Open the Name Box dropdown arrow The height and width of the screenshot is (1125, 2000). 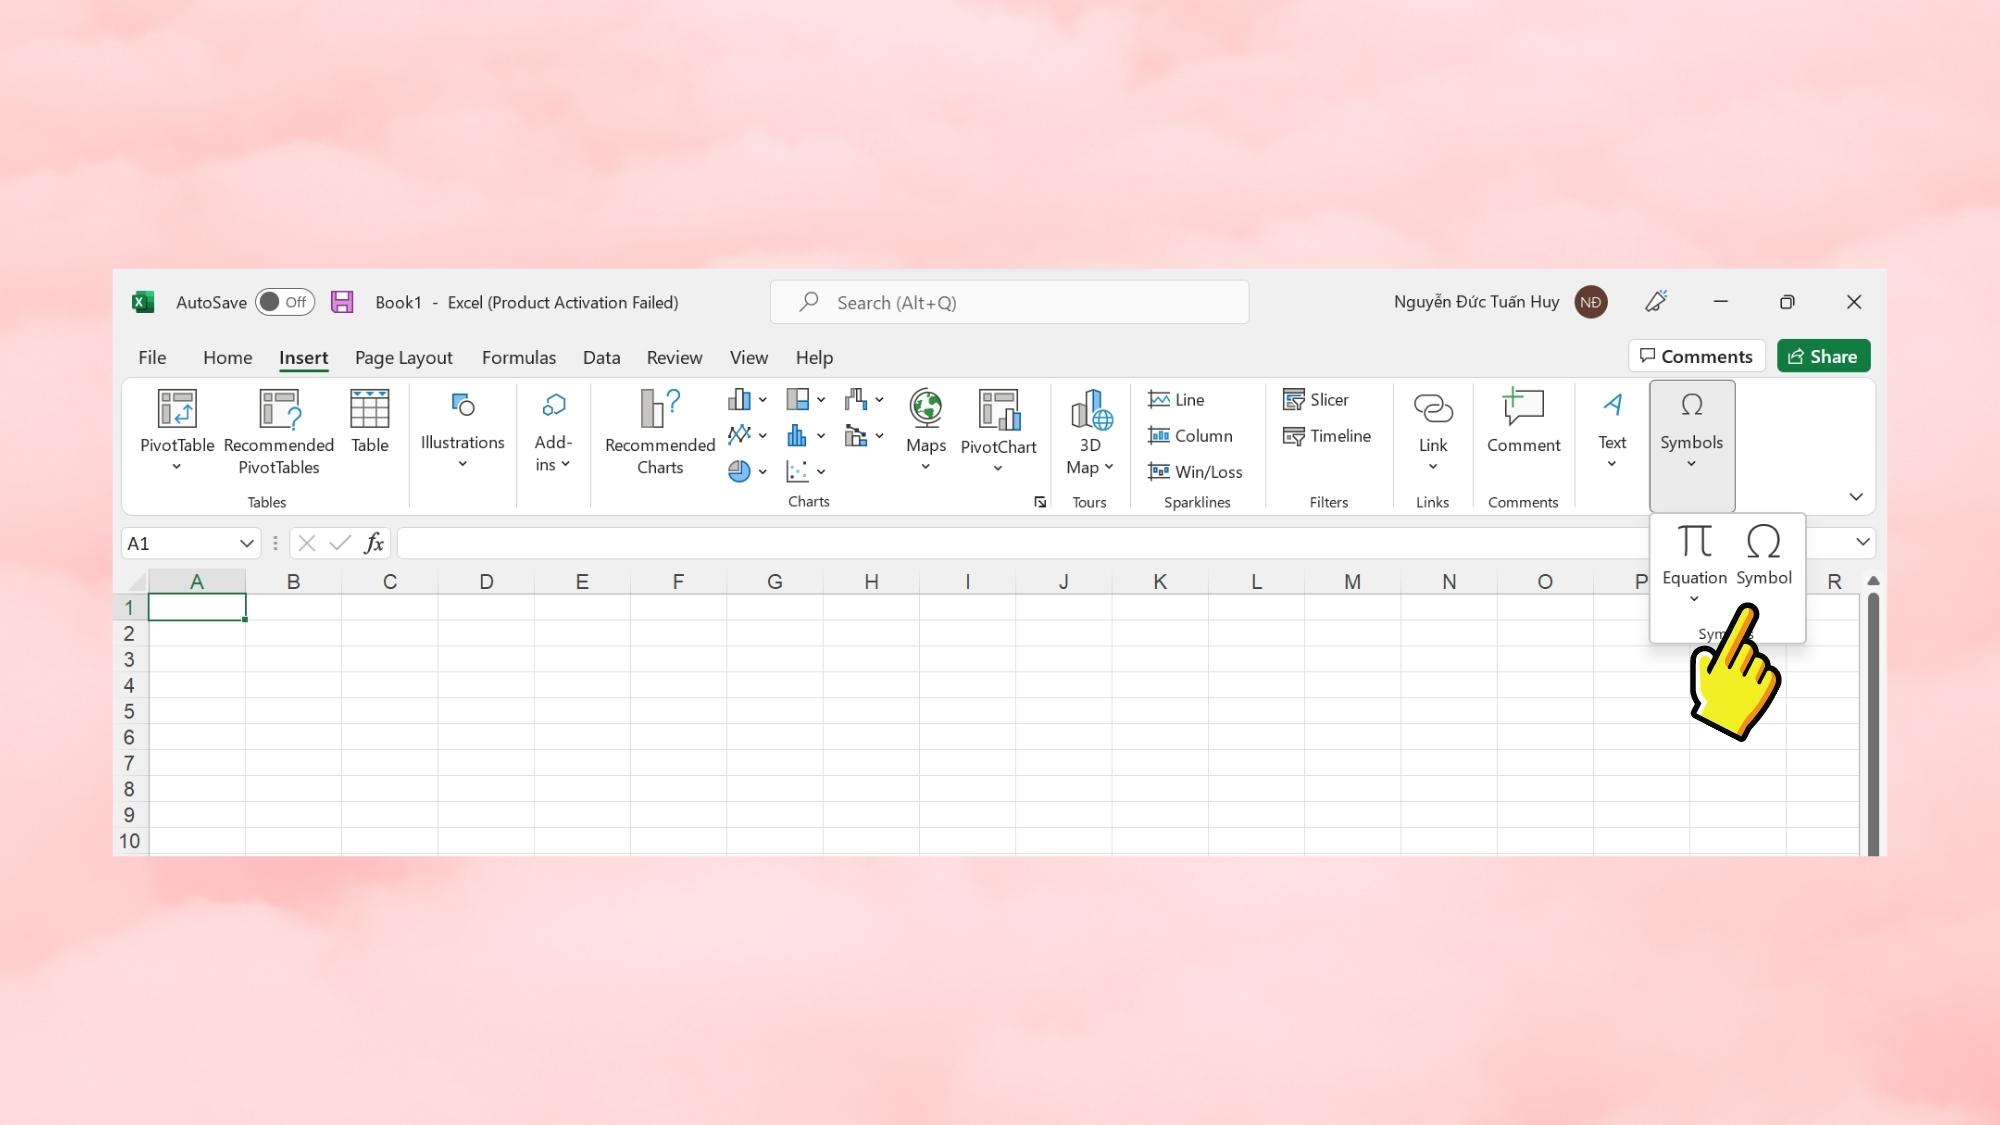pyautogui.click(x=246, y=543)
